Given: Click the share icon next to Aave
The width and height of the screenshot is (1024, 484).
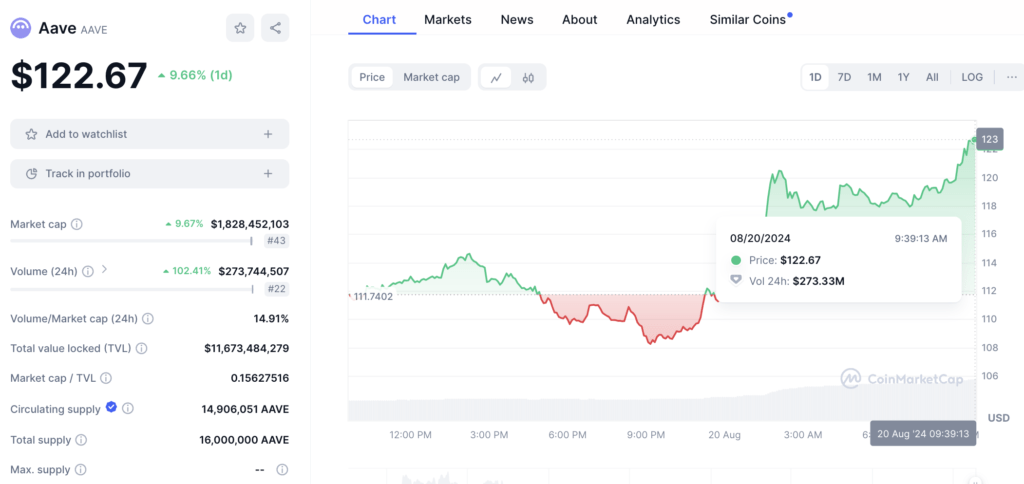Looking at the screenshot, I should pyautogui.click(x=275, y=28).
